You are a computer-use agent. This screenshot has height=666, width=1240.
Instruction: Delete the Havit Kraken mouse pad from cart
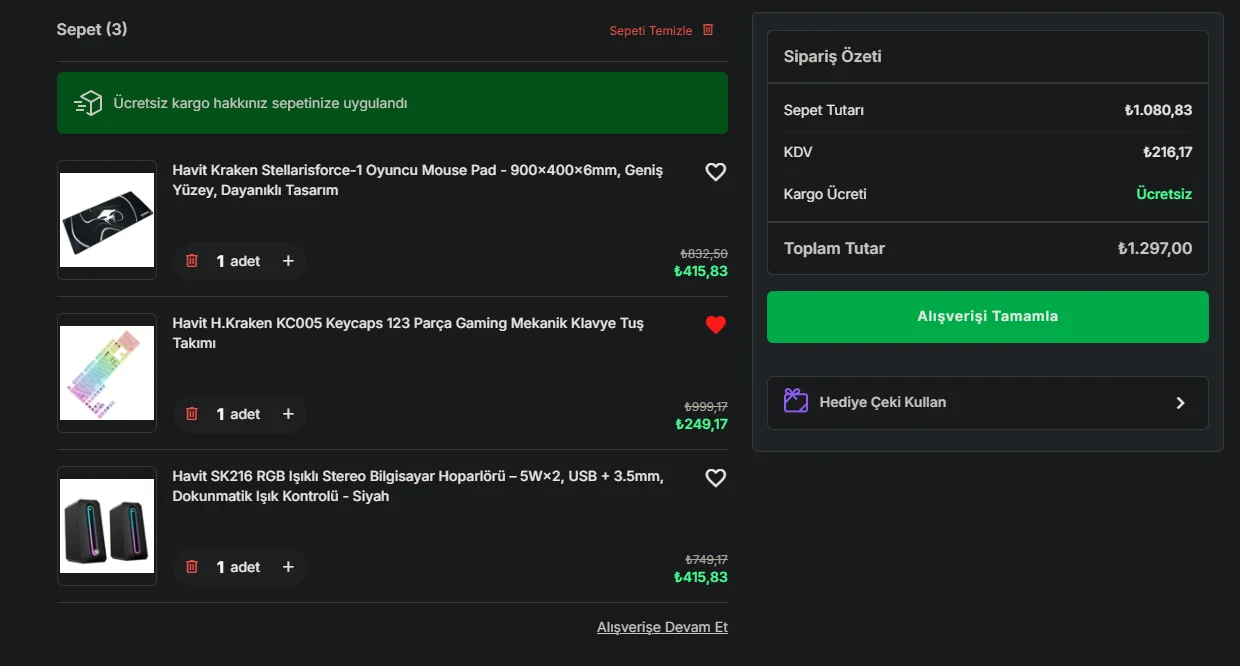192,261
